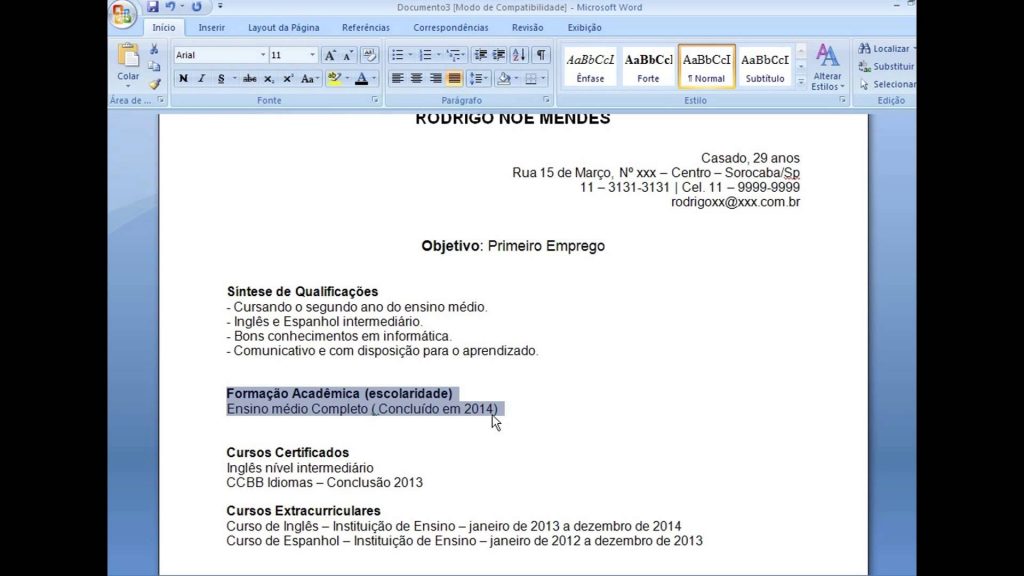This screenshot has width=1024, height=576.
Task: Customize the Quick Access toolbar dropdown
Action: point(220,7)
